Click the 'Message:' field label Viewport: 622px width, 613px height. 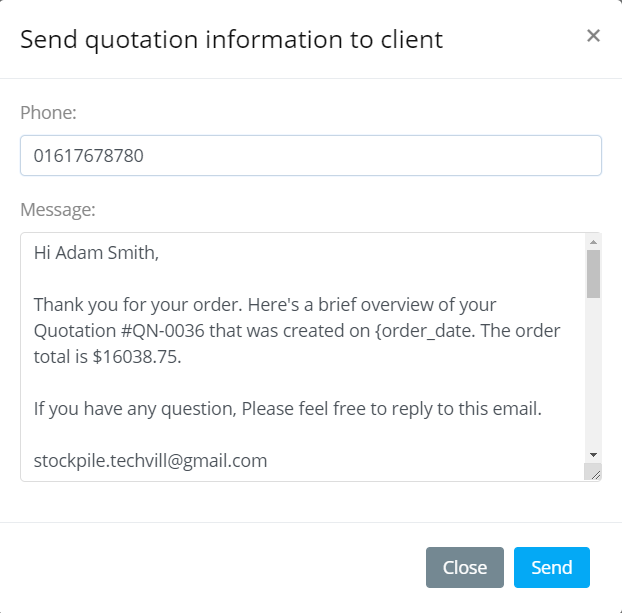coord(58,210)
